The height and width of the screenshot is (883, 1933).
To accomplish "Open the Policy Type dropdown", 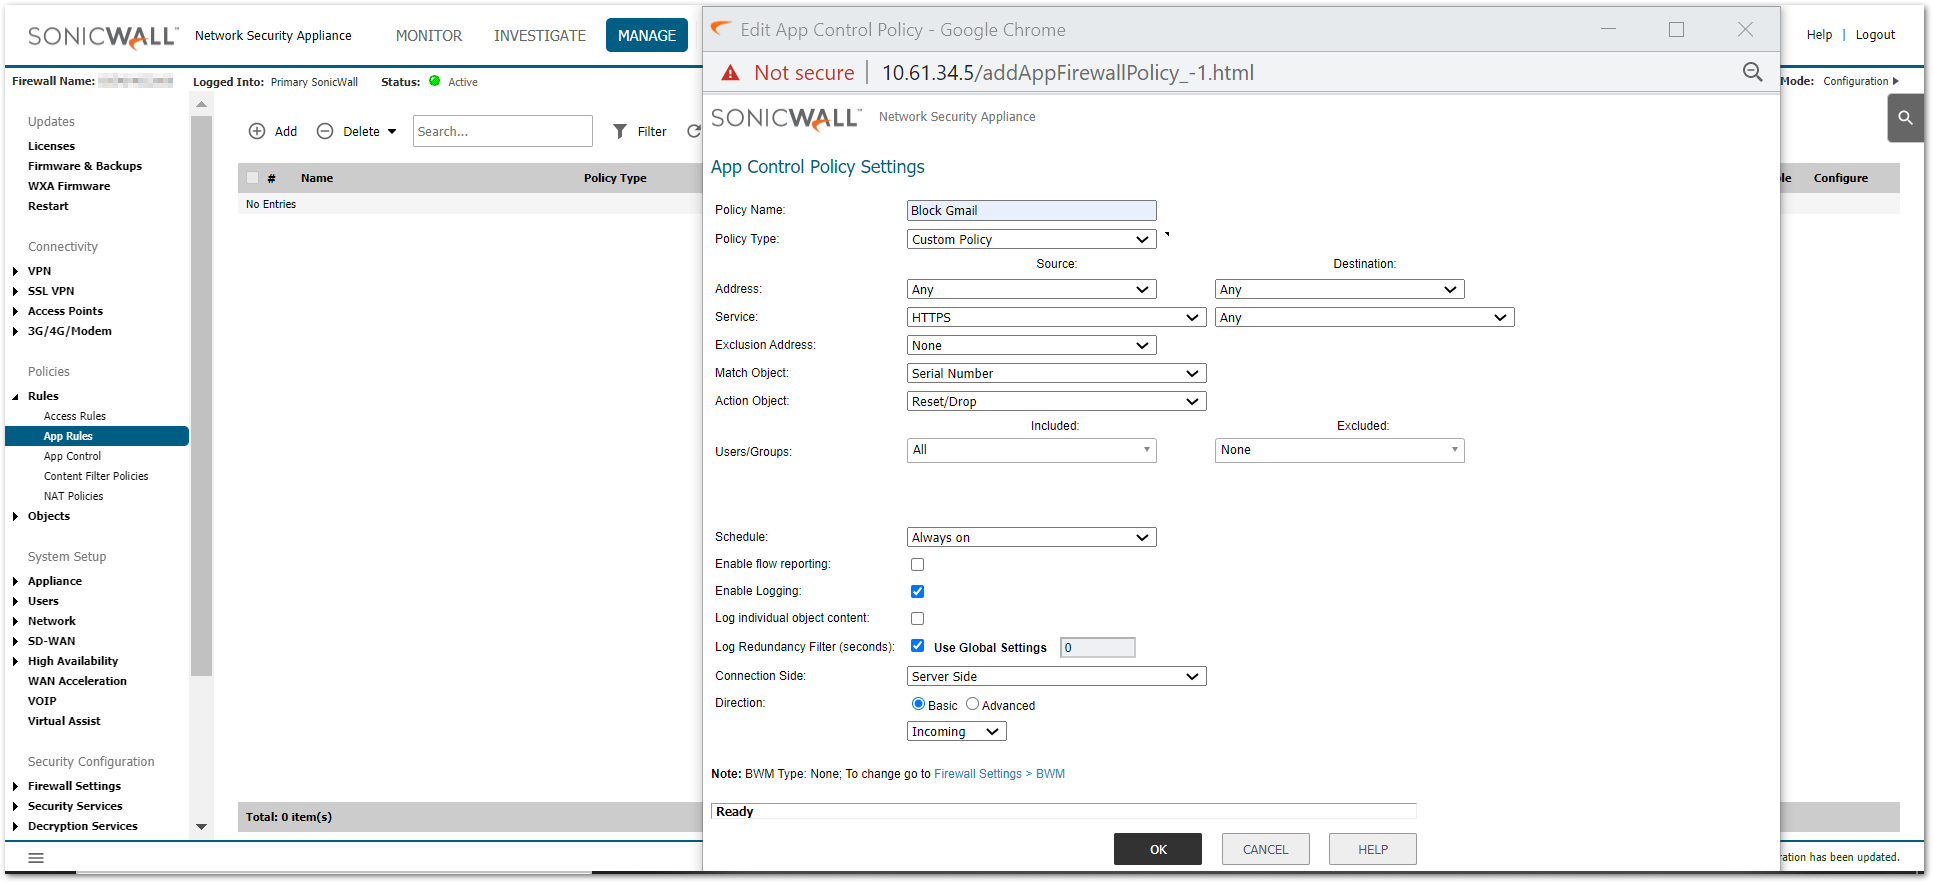I will click(x=1031, y=239).
